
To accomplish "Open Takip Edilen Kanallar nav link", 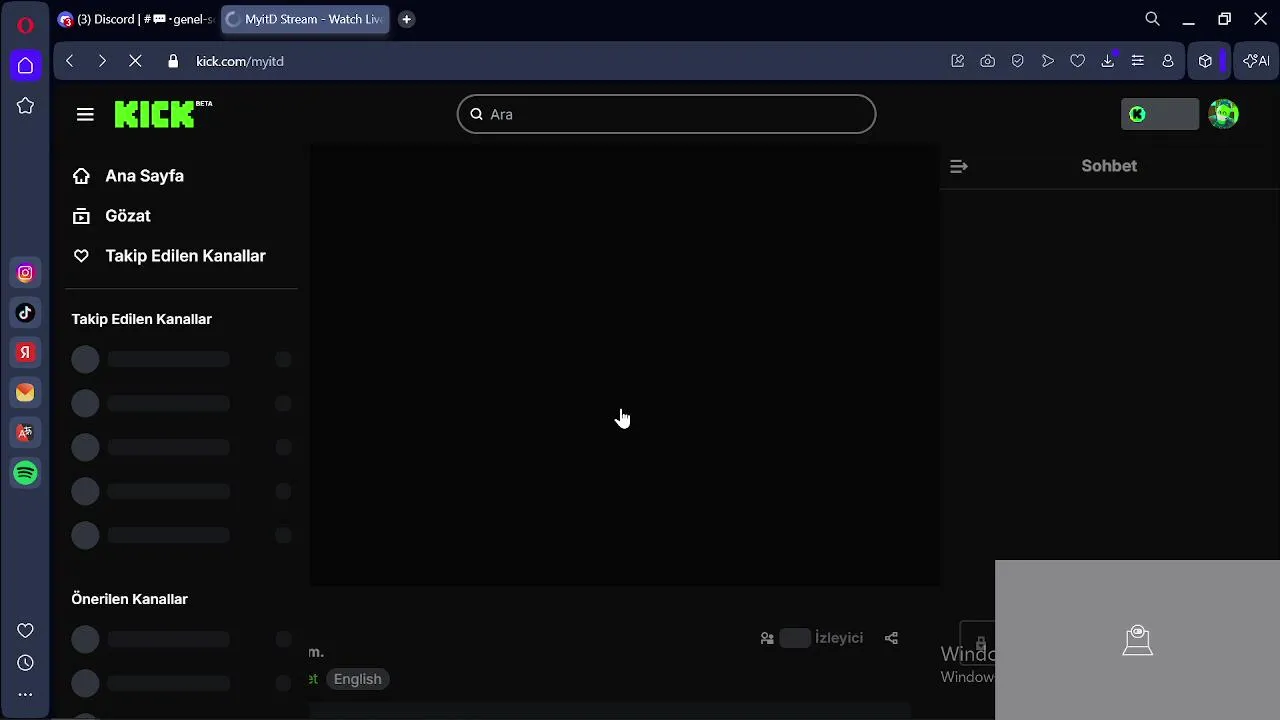I will tap(186, 256).
